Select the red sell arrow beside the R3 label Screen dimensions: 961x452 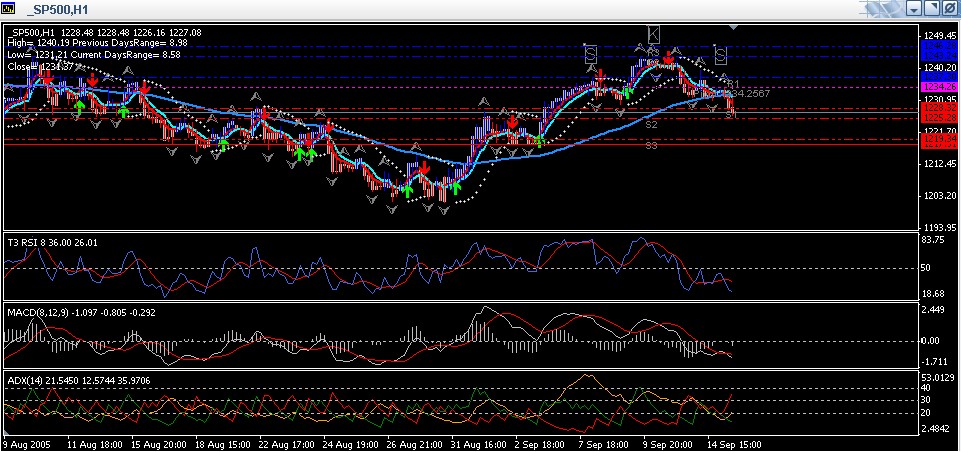tap(669, 58)
